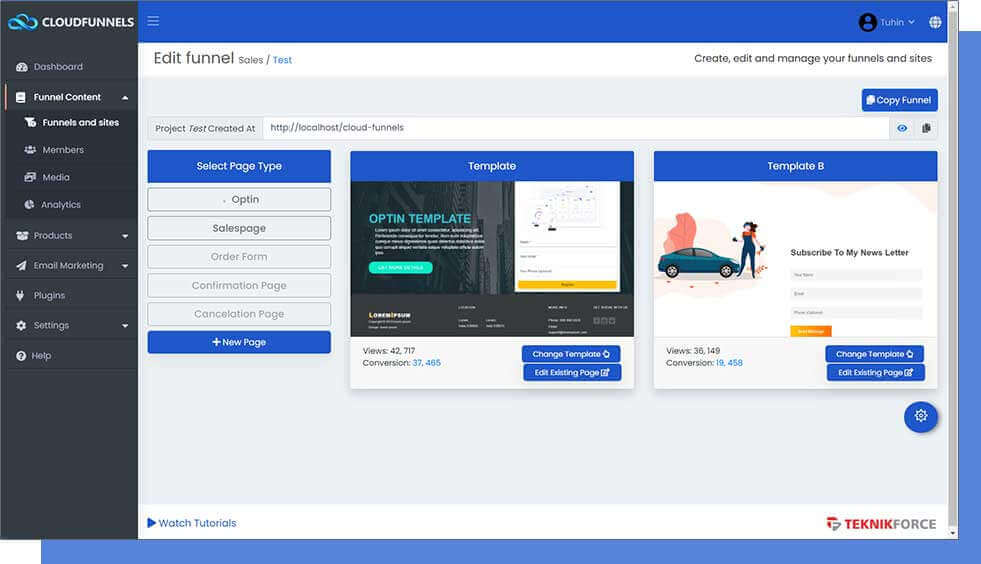Open Dashboard from the sidebar

pyautogui.click(x=58, y=67)
